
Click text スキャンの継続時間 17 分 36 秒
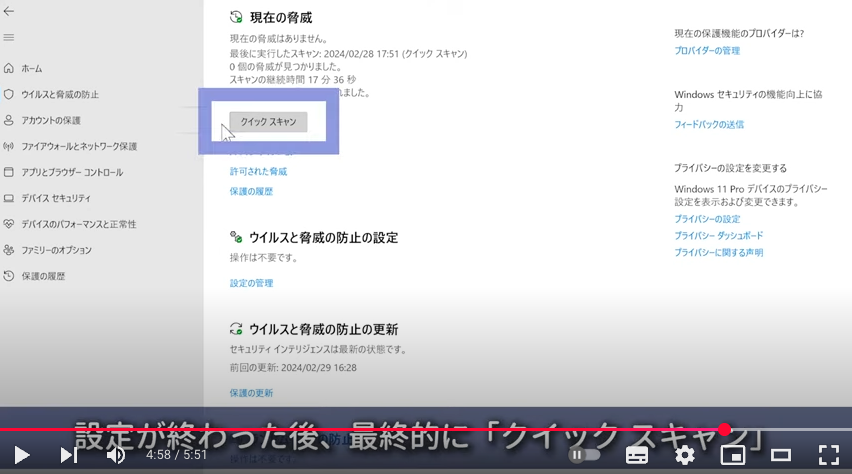(x=293, y=80)
